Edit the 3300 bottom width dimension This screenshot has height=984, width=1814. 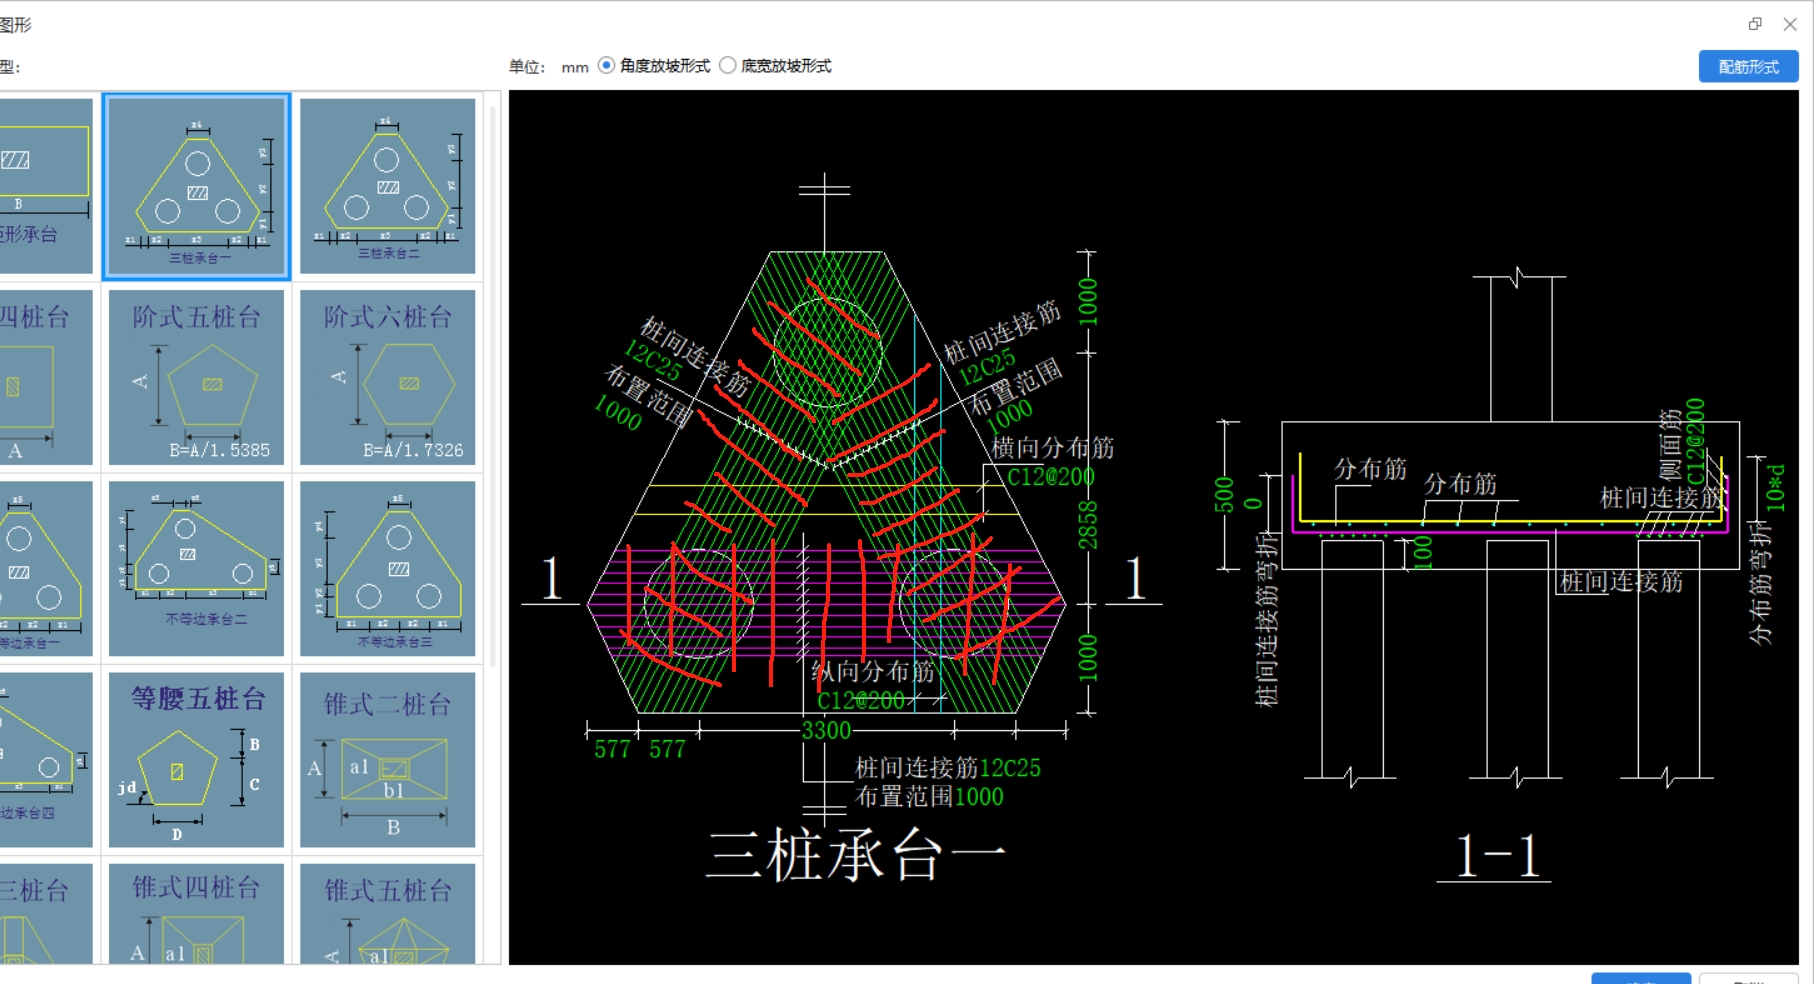826,730
